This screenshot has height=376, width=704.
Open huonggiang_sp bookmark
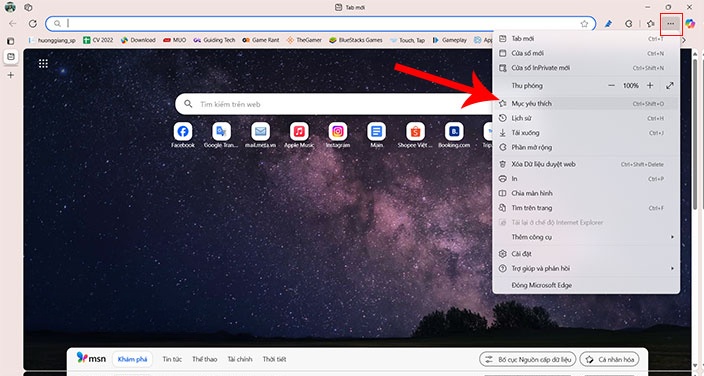[x=52, y=40]
